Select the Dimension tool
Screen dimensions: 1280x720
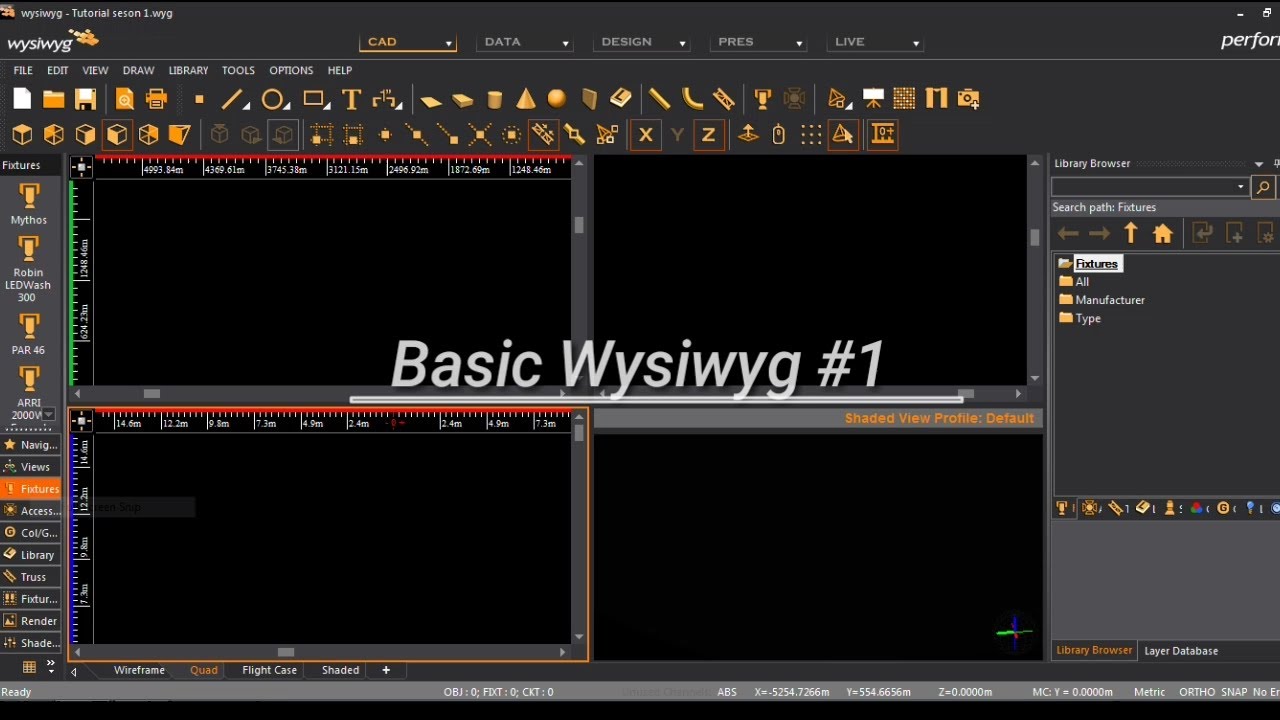pyautogui.click(x=386, y=99)
